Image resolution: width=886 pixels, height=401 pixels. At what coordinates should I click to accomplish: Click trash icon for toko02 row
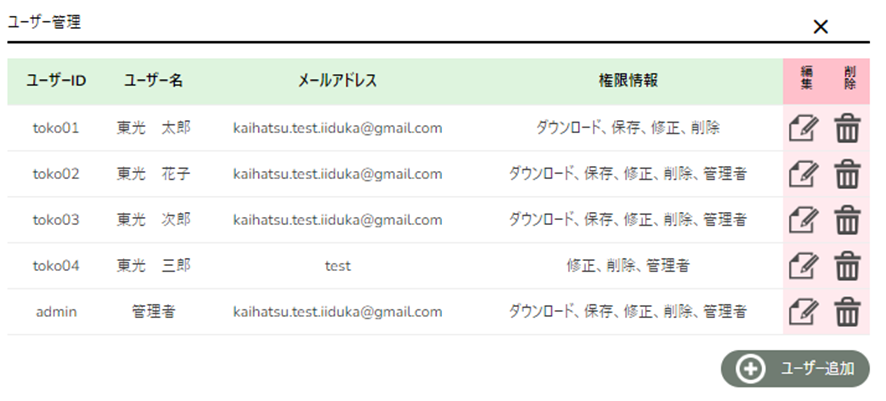[x=847, y=174]
